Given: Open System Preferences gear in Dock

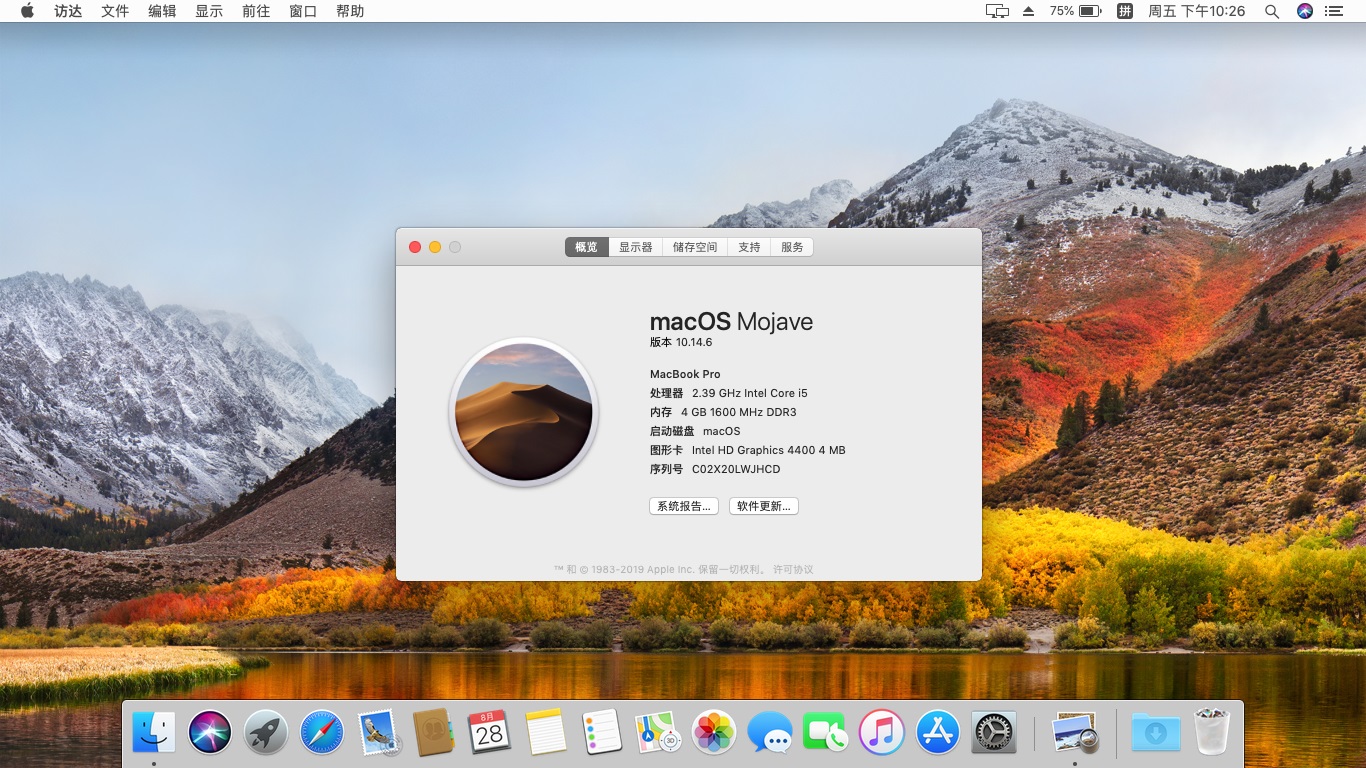Looking at the screenshot, I should (994, 733).
